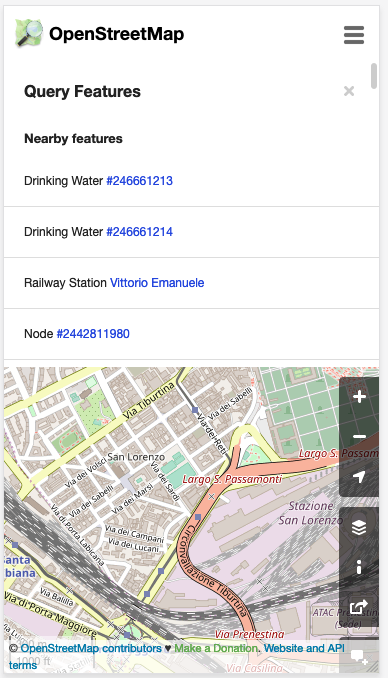Image resolution: width=388 pixels, height=678 pixels.
Task: Click the Via dei Lucani label
Action: tap(134, 545)
